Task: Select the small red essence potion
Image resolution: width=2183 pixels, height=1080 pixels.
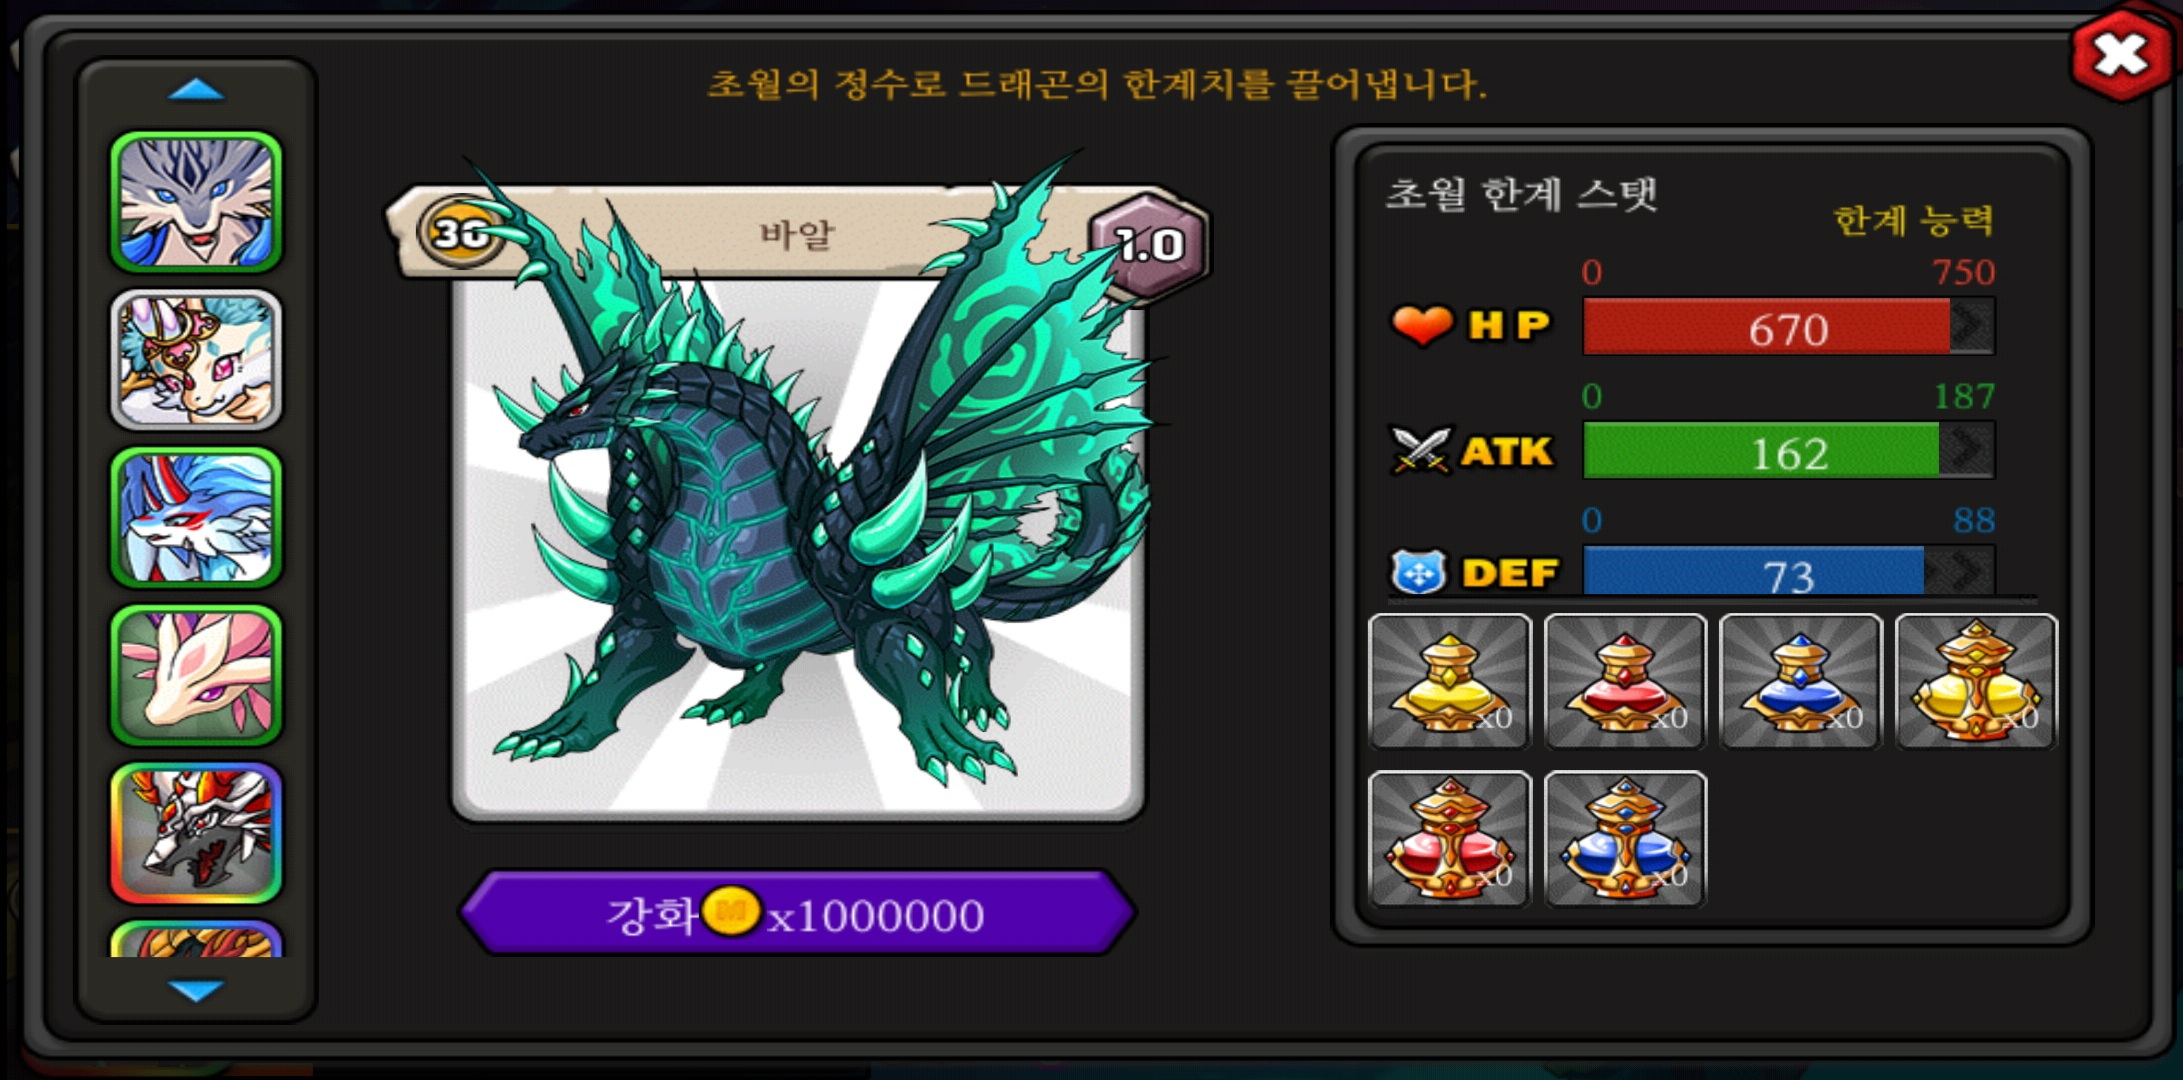Action: point(1625,681)
